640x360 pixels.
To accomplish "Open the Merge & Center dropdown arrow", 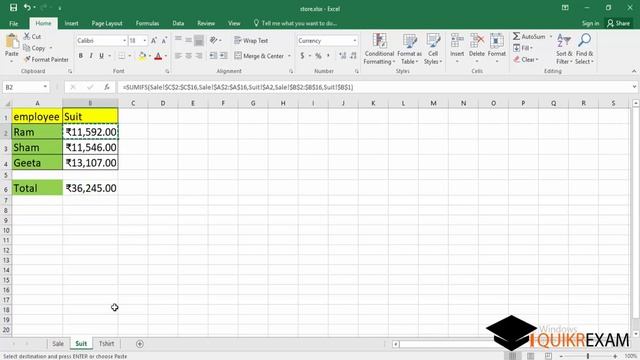I will click(x=289, y=56).
